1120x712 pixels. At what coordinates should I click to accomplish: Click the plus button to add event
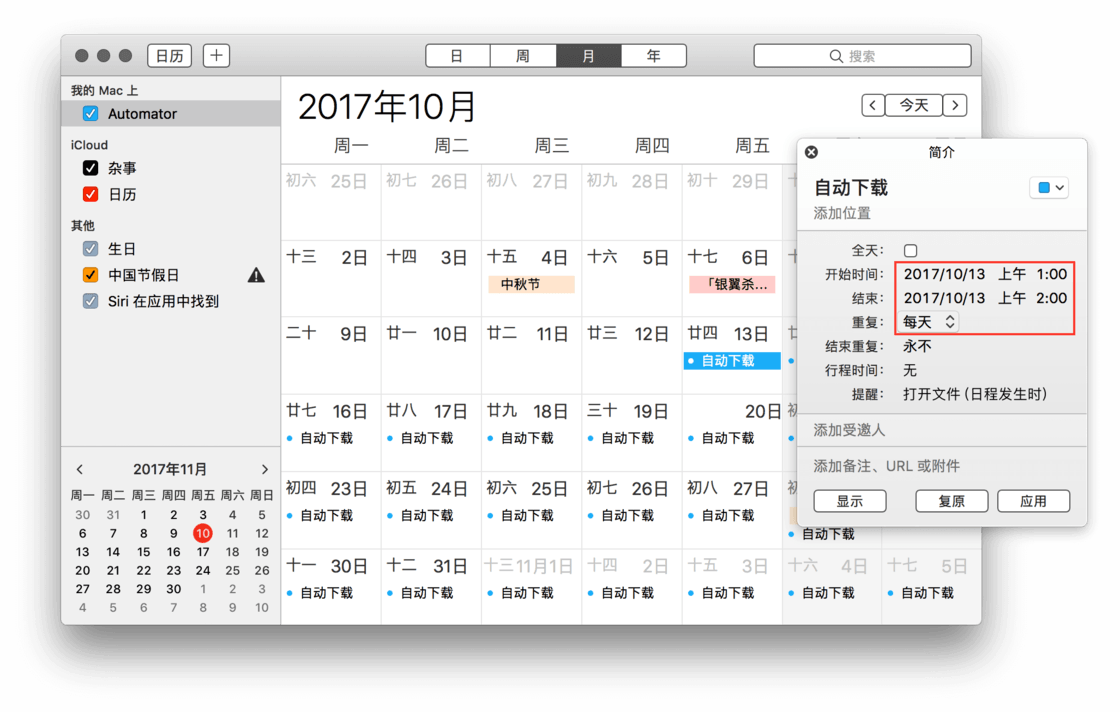[x=216, y=56]
